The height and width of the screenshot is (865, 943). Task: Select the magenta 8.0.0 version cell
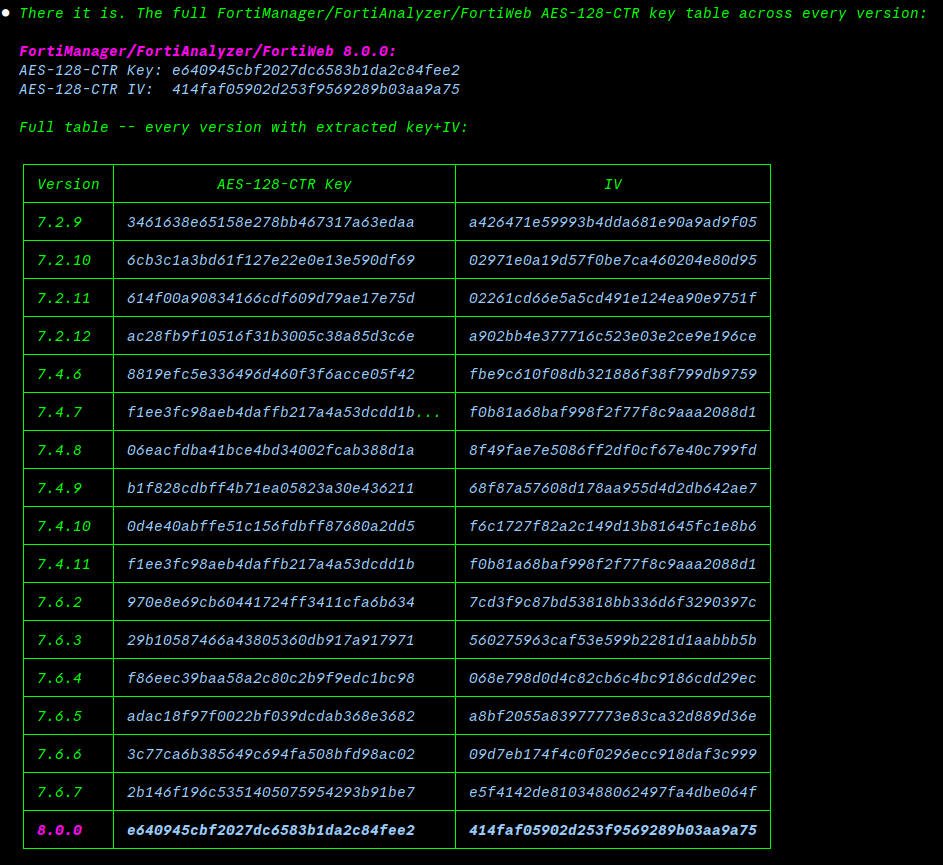click(x=60, y=830)
